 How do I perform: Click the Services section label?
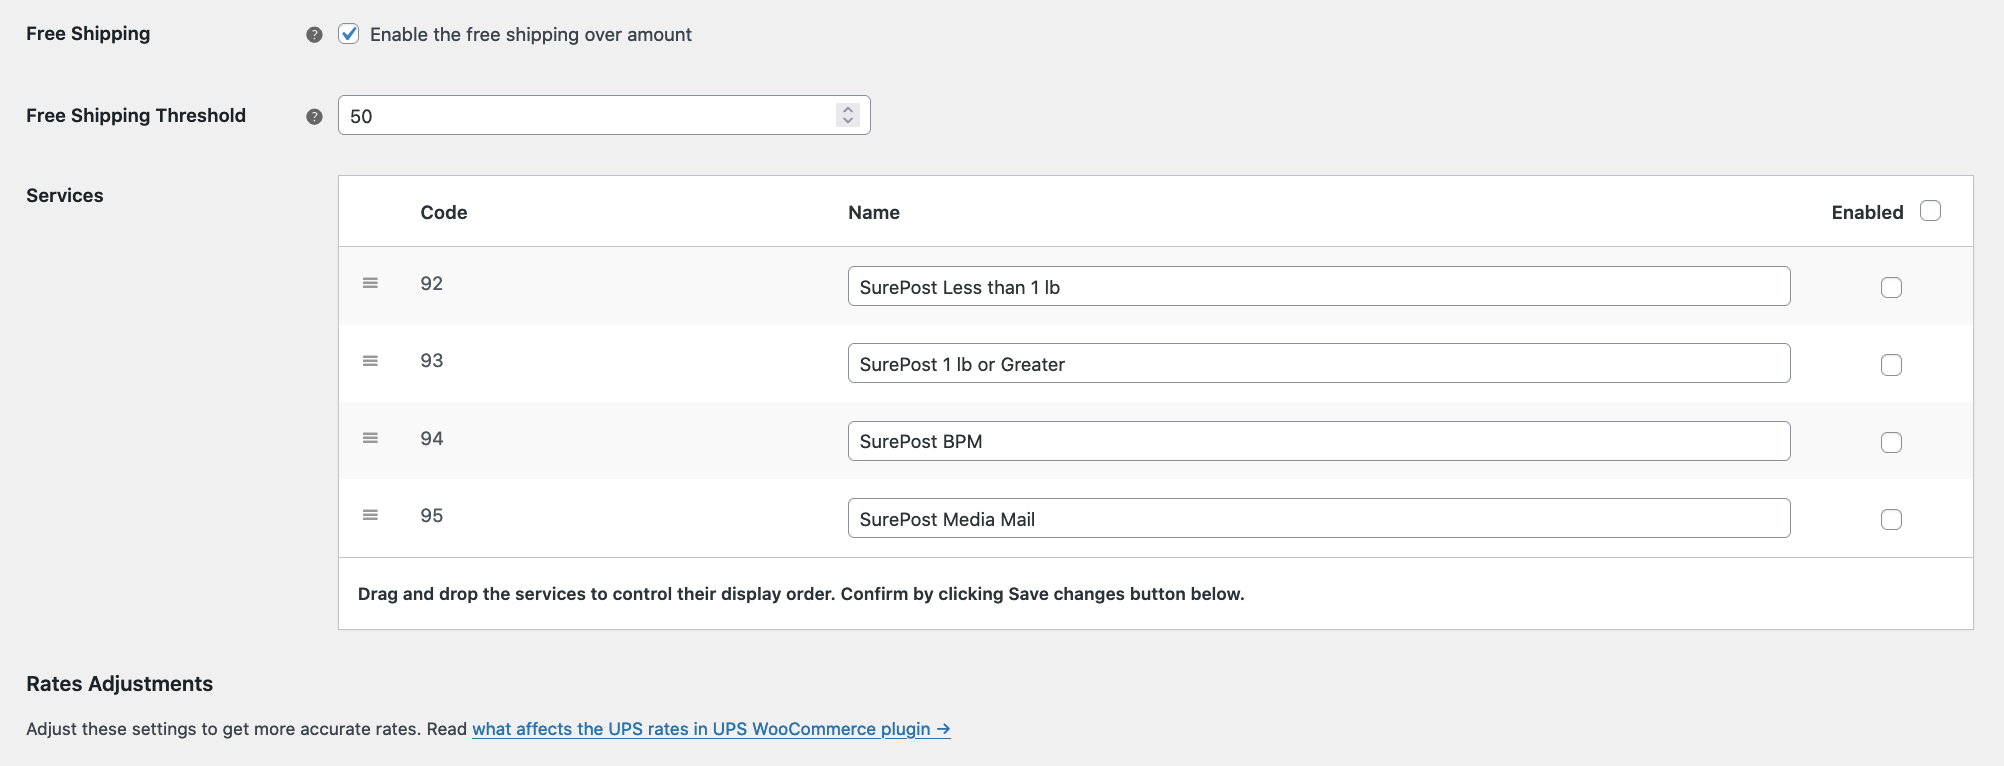click(x=65, y=195)
